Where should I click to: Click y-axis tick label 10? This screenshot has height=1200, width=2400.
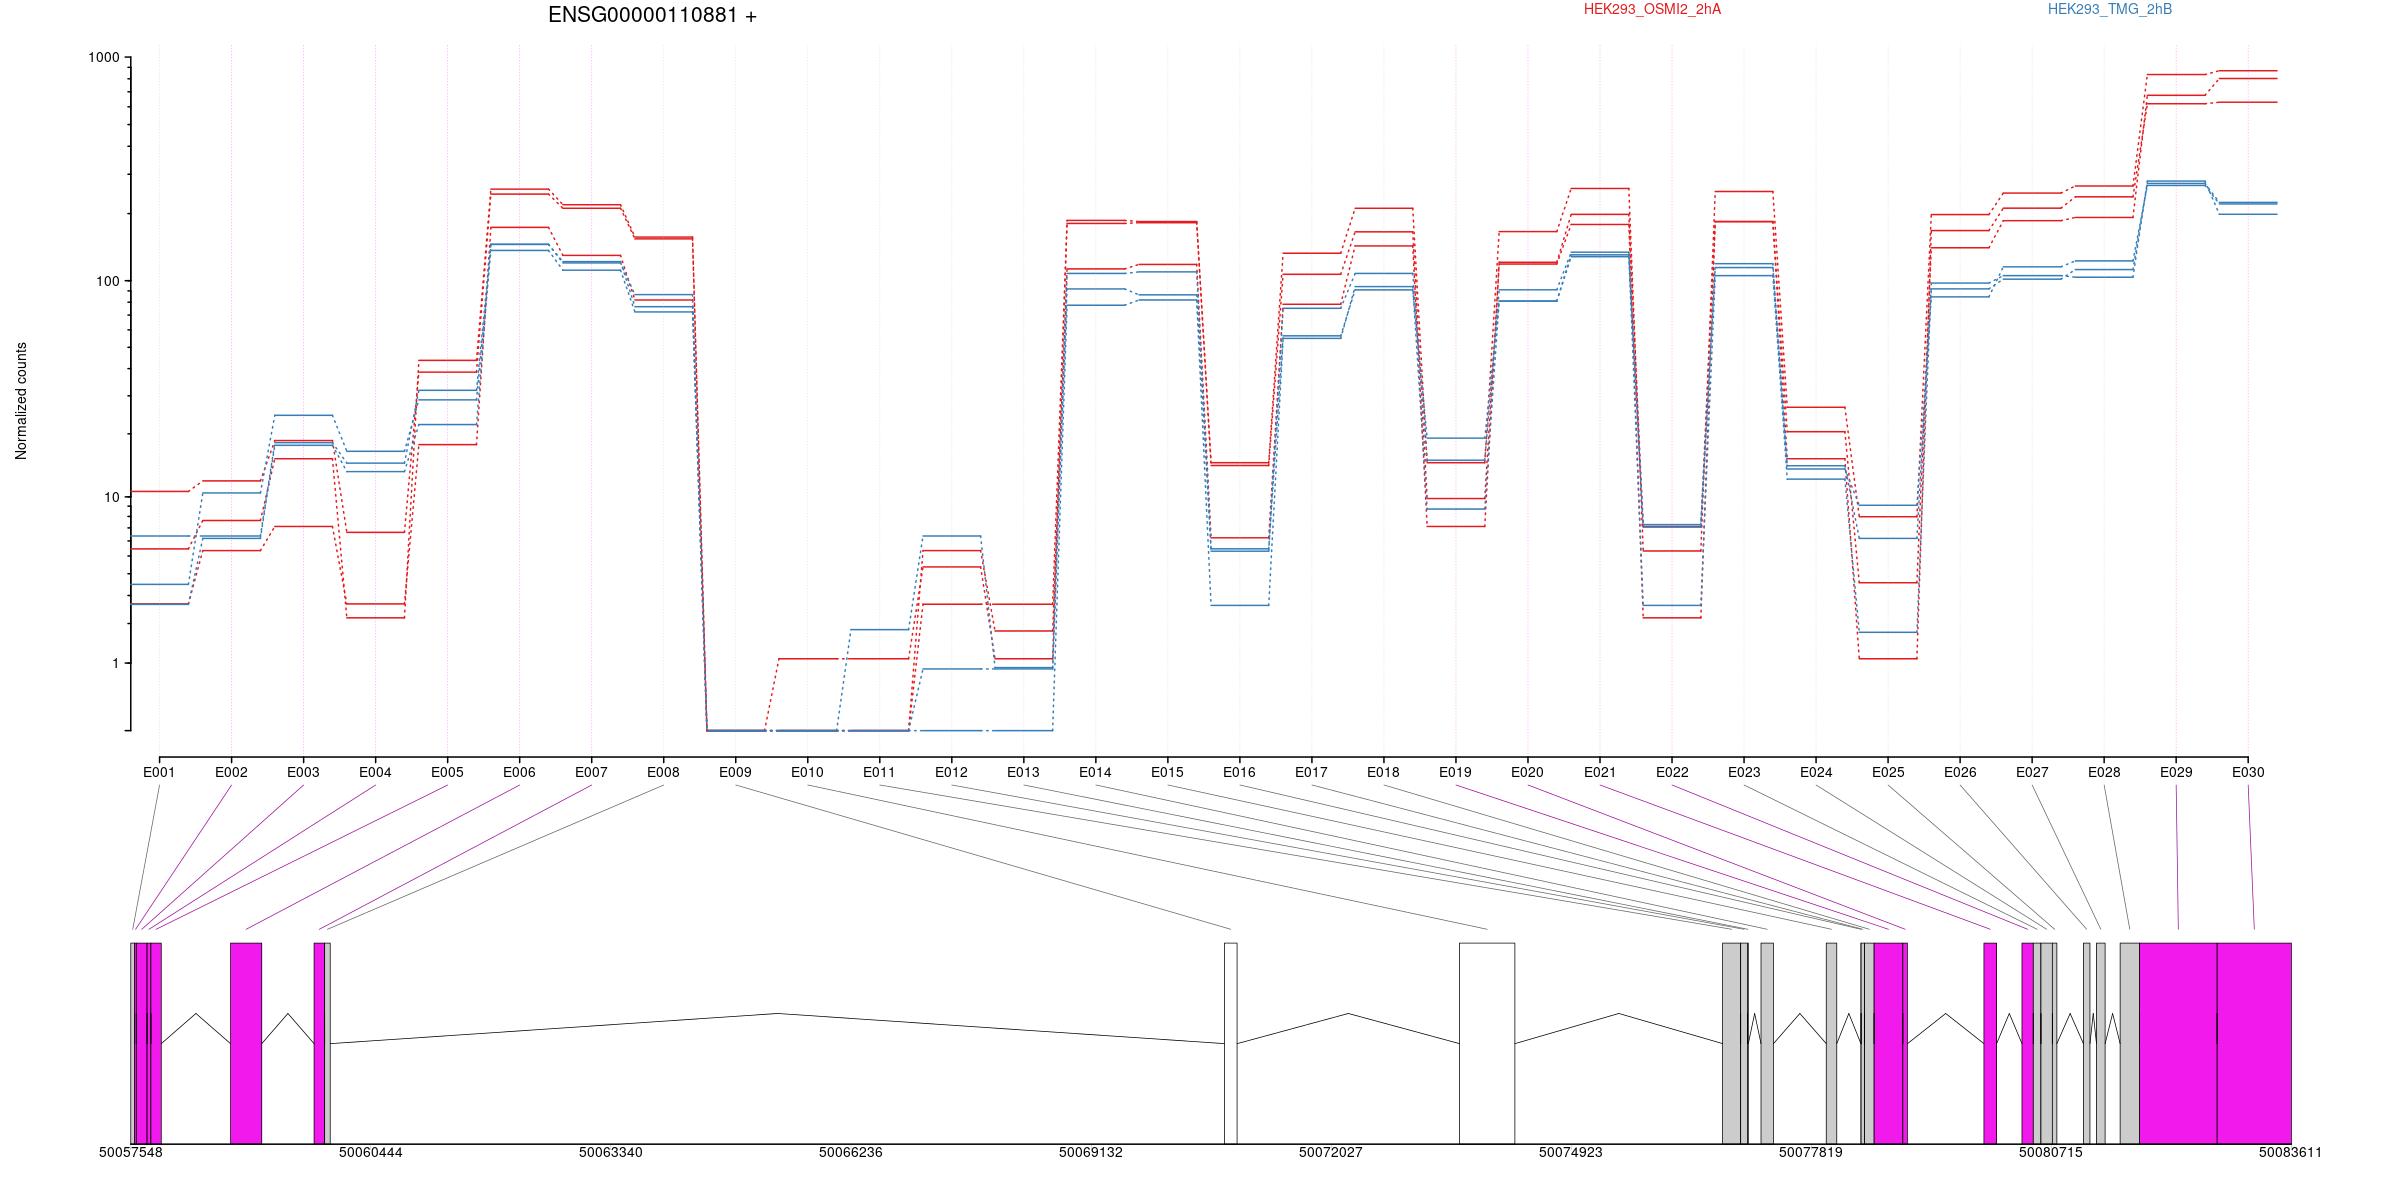(x=112, y=497)
